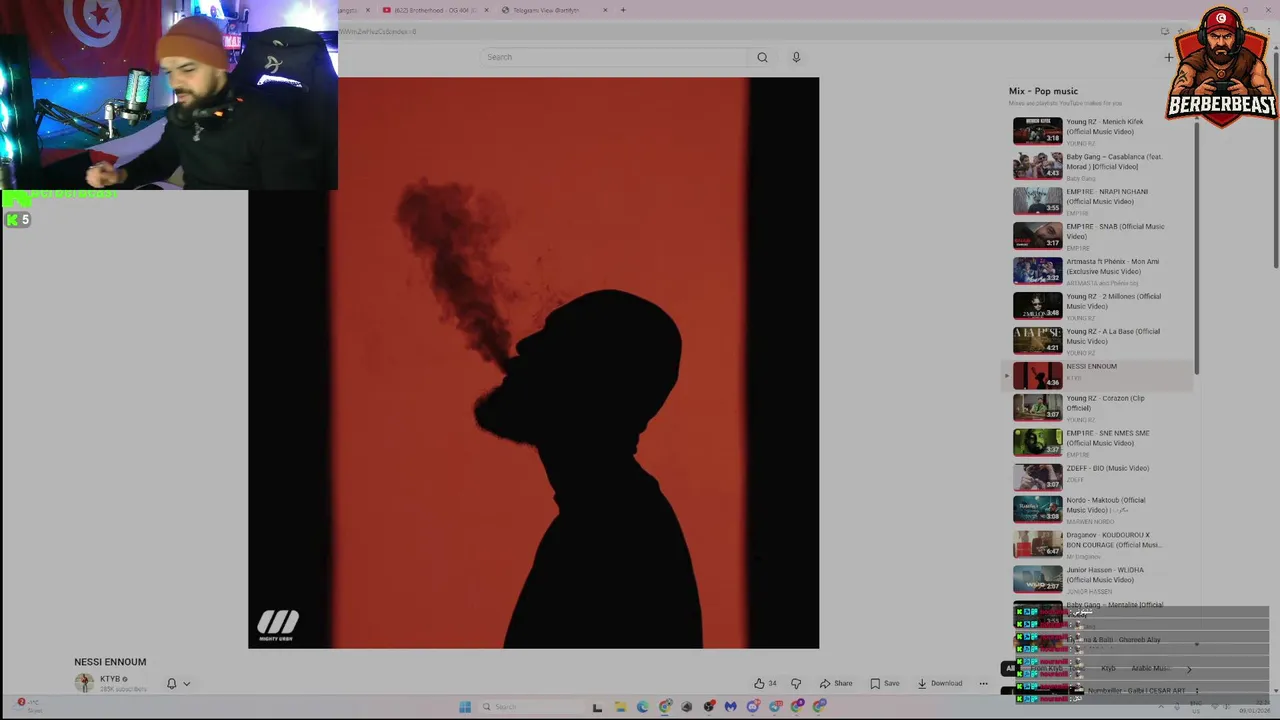Screen dimensions: 1280x720
Task: Select Young RZ - 2 Millones video
Action: (x=1098, y=306)
